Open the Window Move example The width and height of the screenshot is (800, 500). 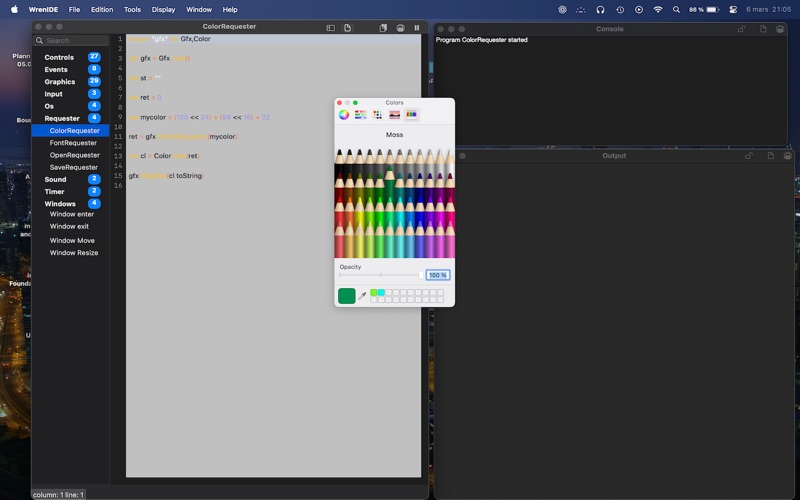pyautogui.click(x=72, y=240)
